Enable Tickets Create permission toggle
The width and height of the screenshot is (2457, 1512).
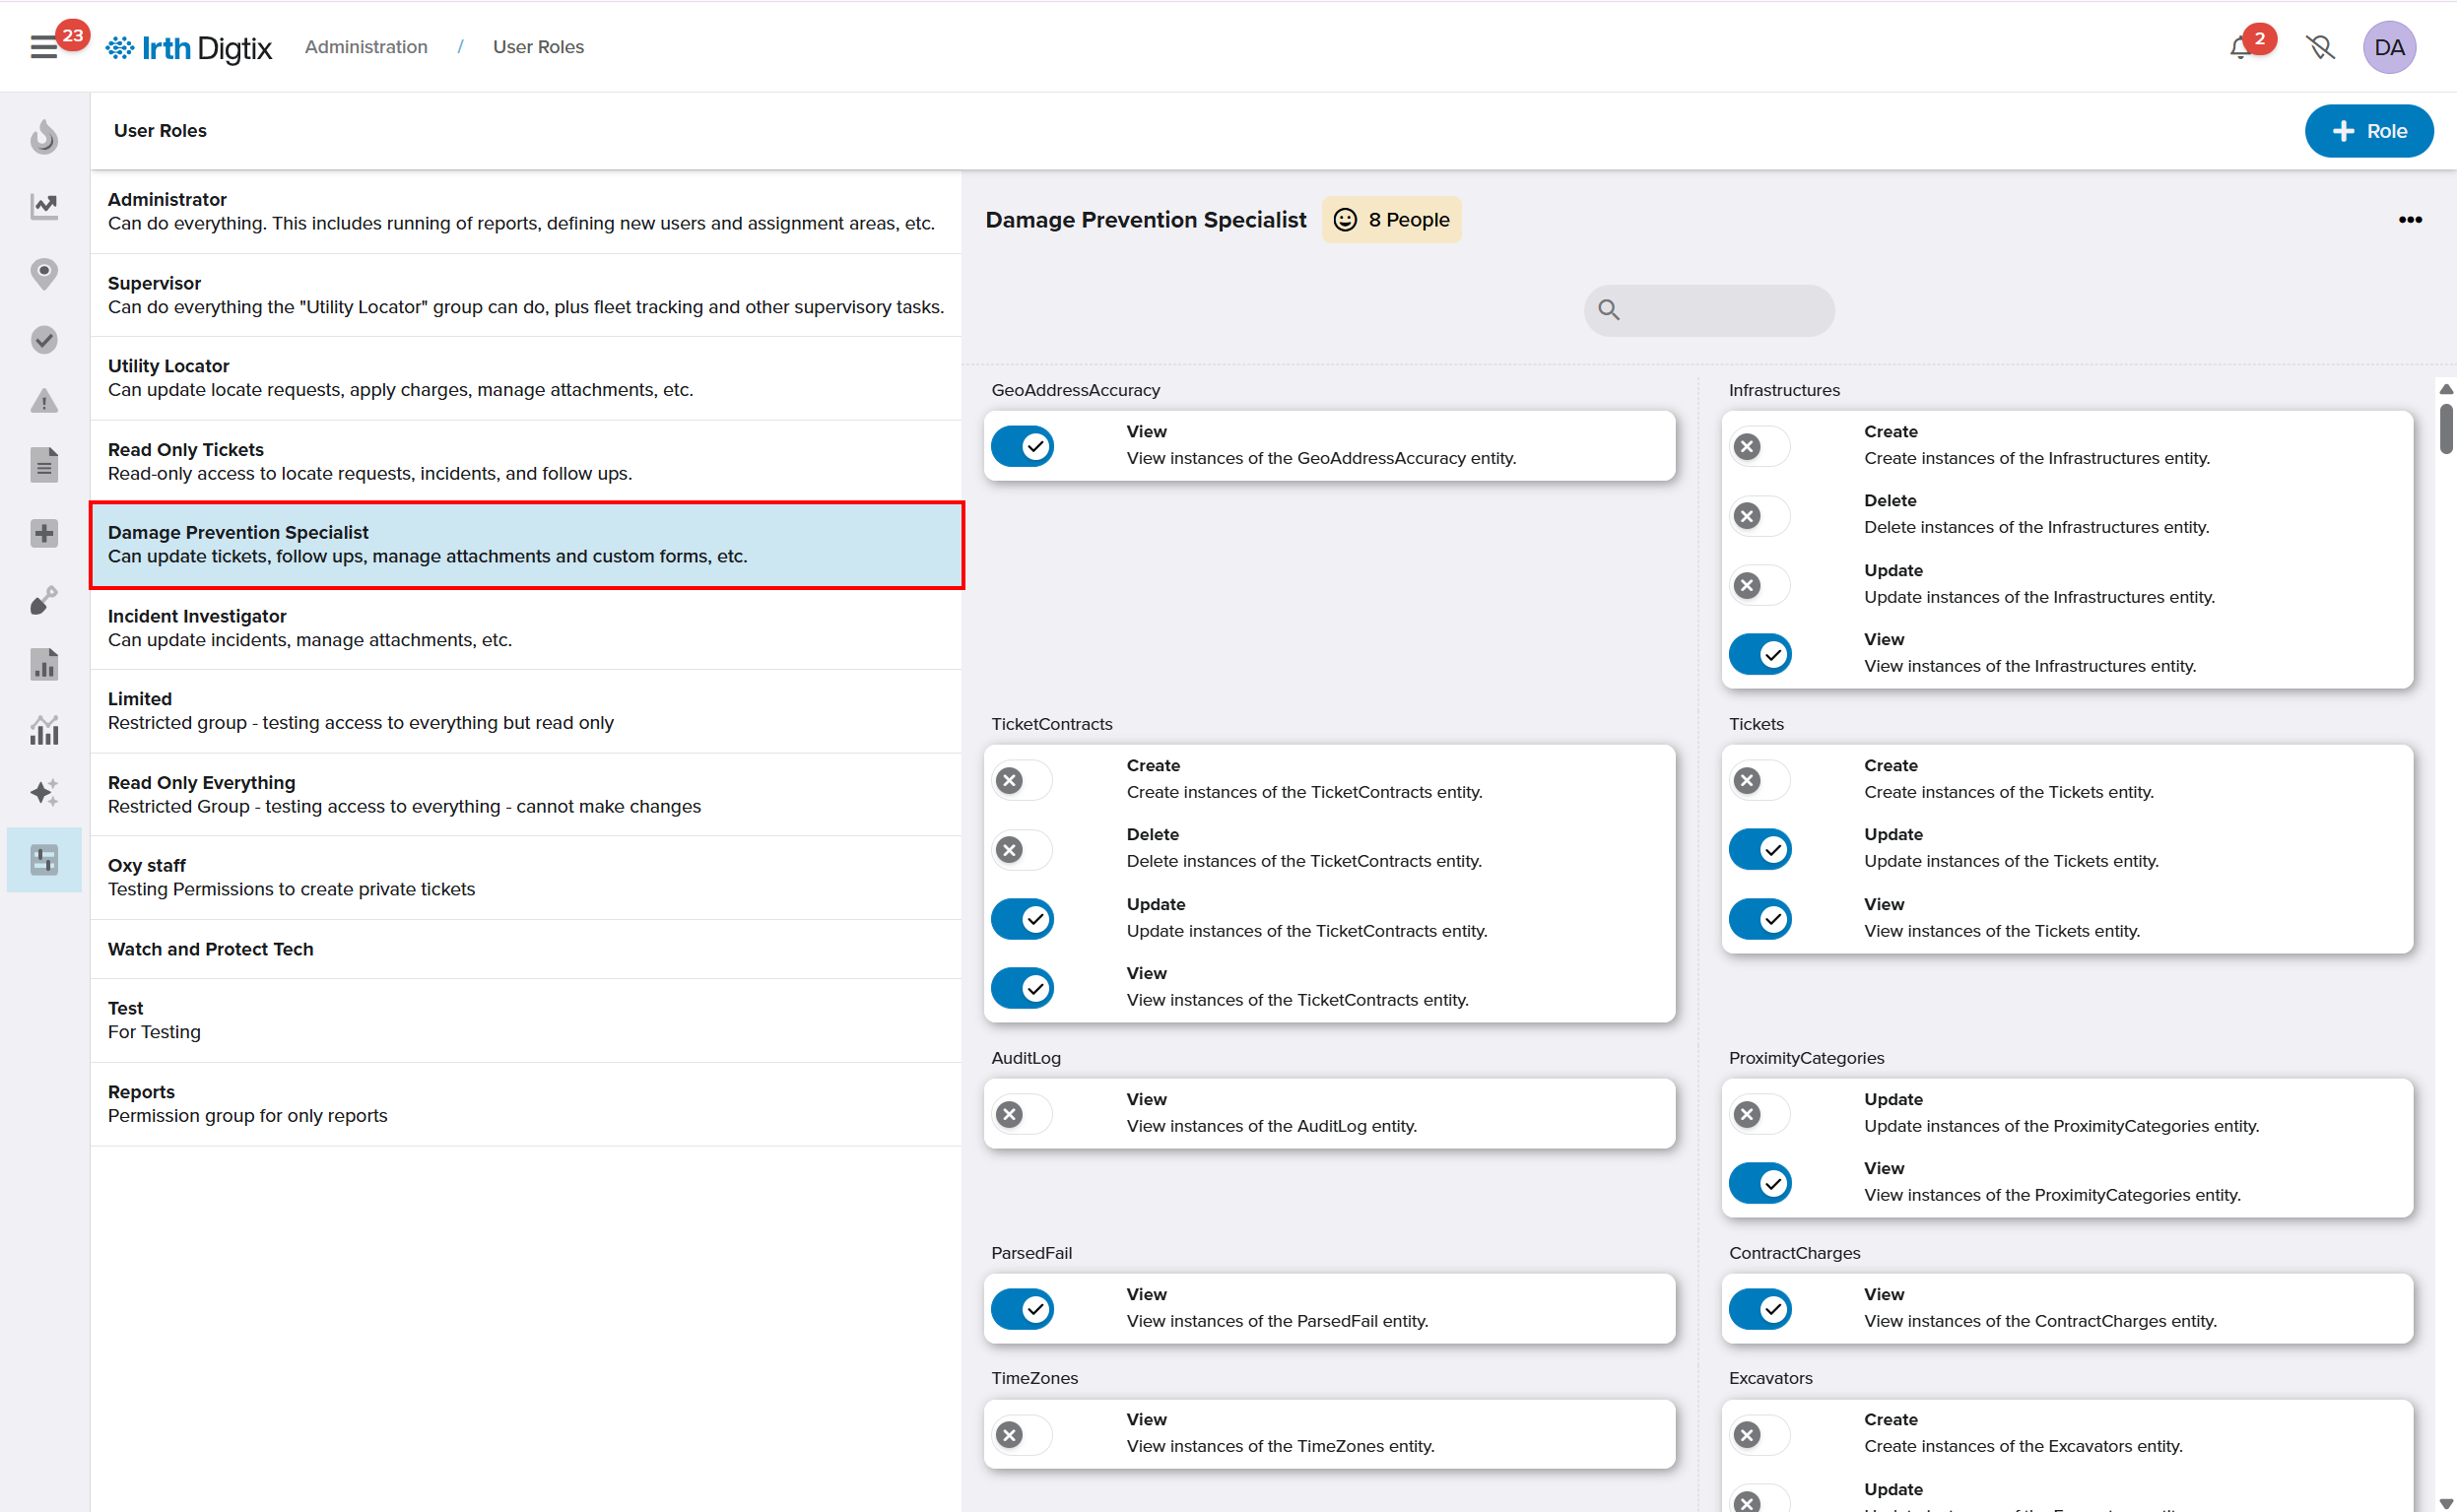1760,780
